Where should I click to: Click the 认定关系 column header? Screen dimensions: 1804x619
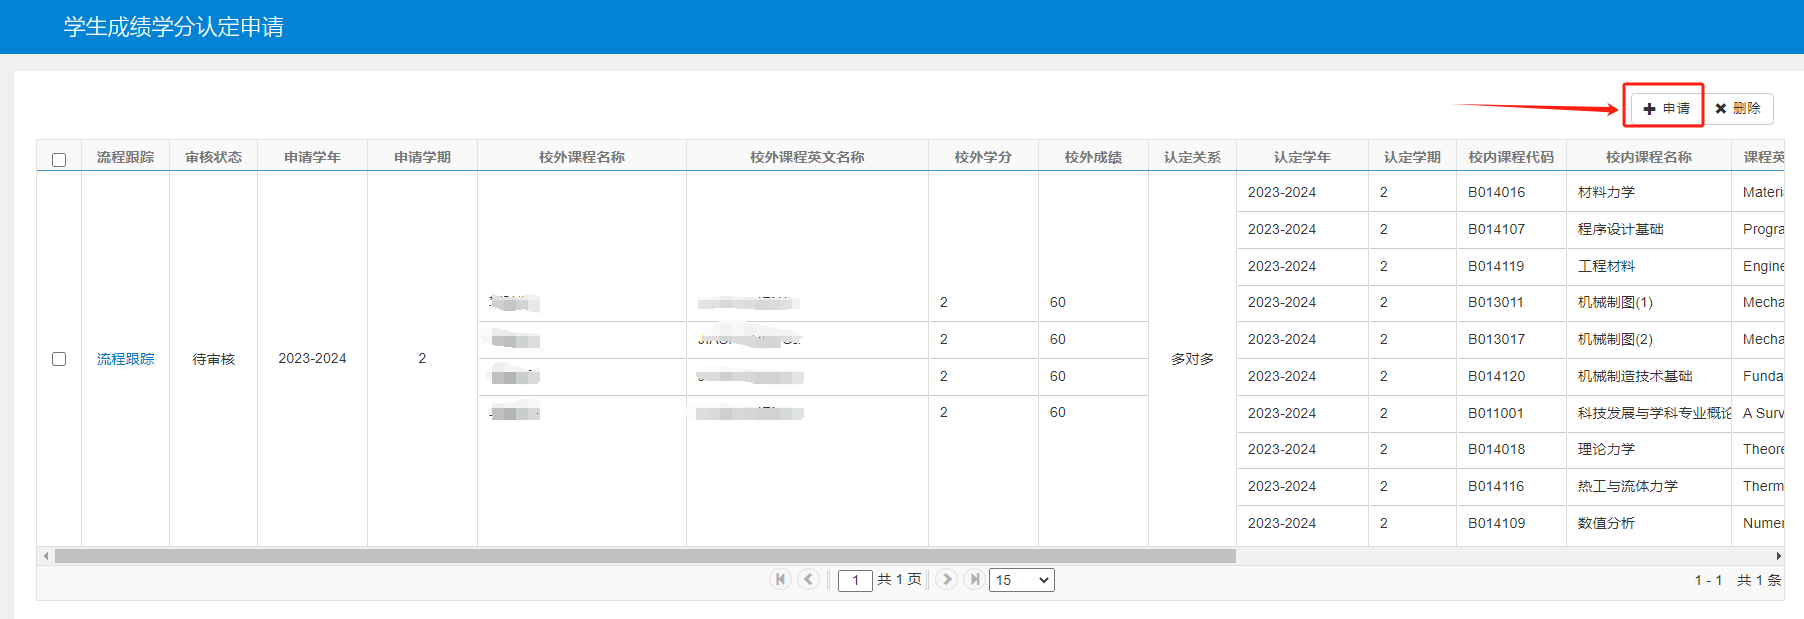[1193, 157]
